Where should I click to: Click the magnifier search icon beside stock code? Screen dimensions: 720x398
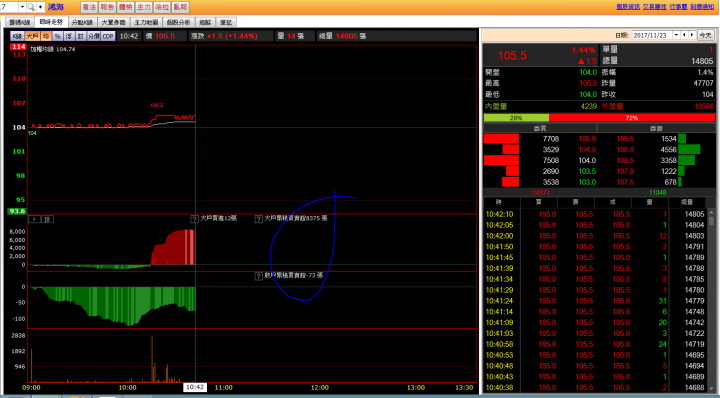pos(31,7)
